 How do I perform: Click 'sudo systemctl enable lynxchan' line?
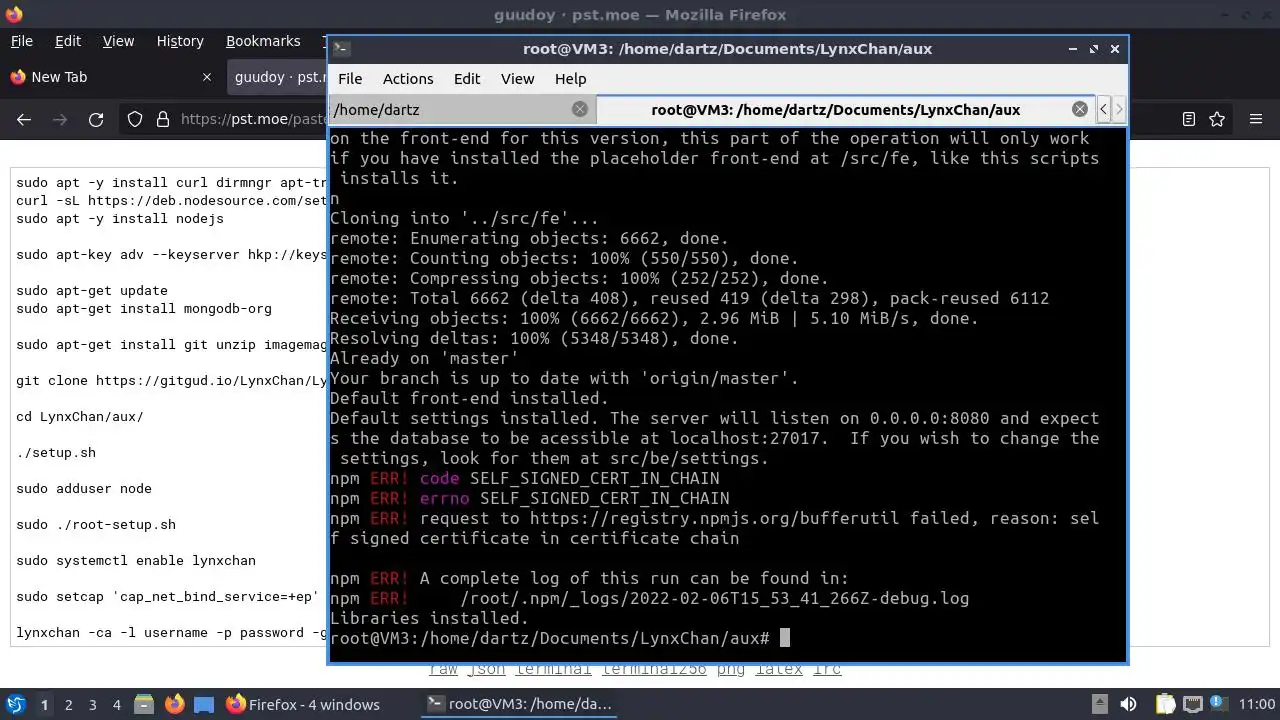(136, 560)
